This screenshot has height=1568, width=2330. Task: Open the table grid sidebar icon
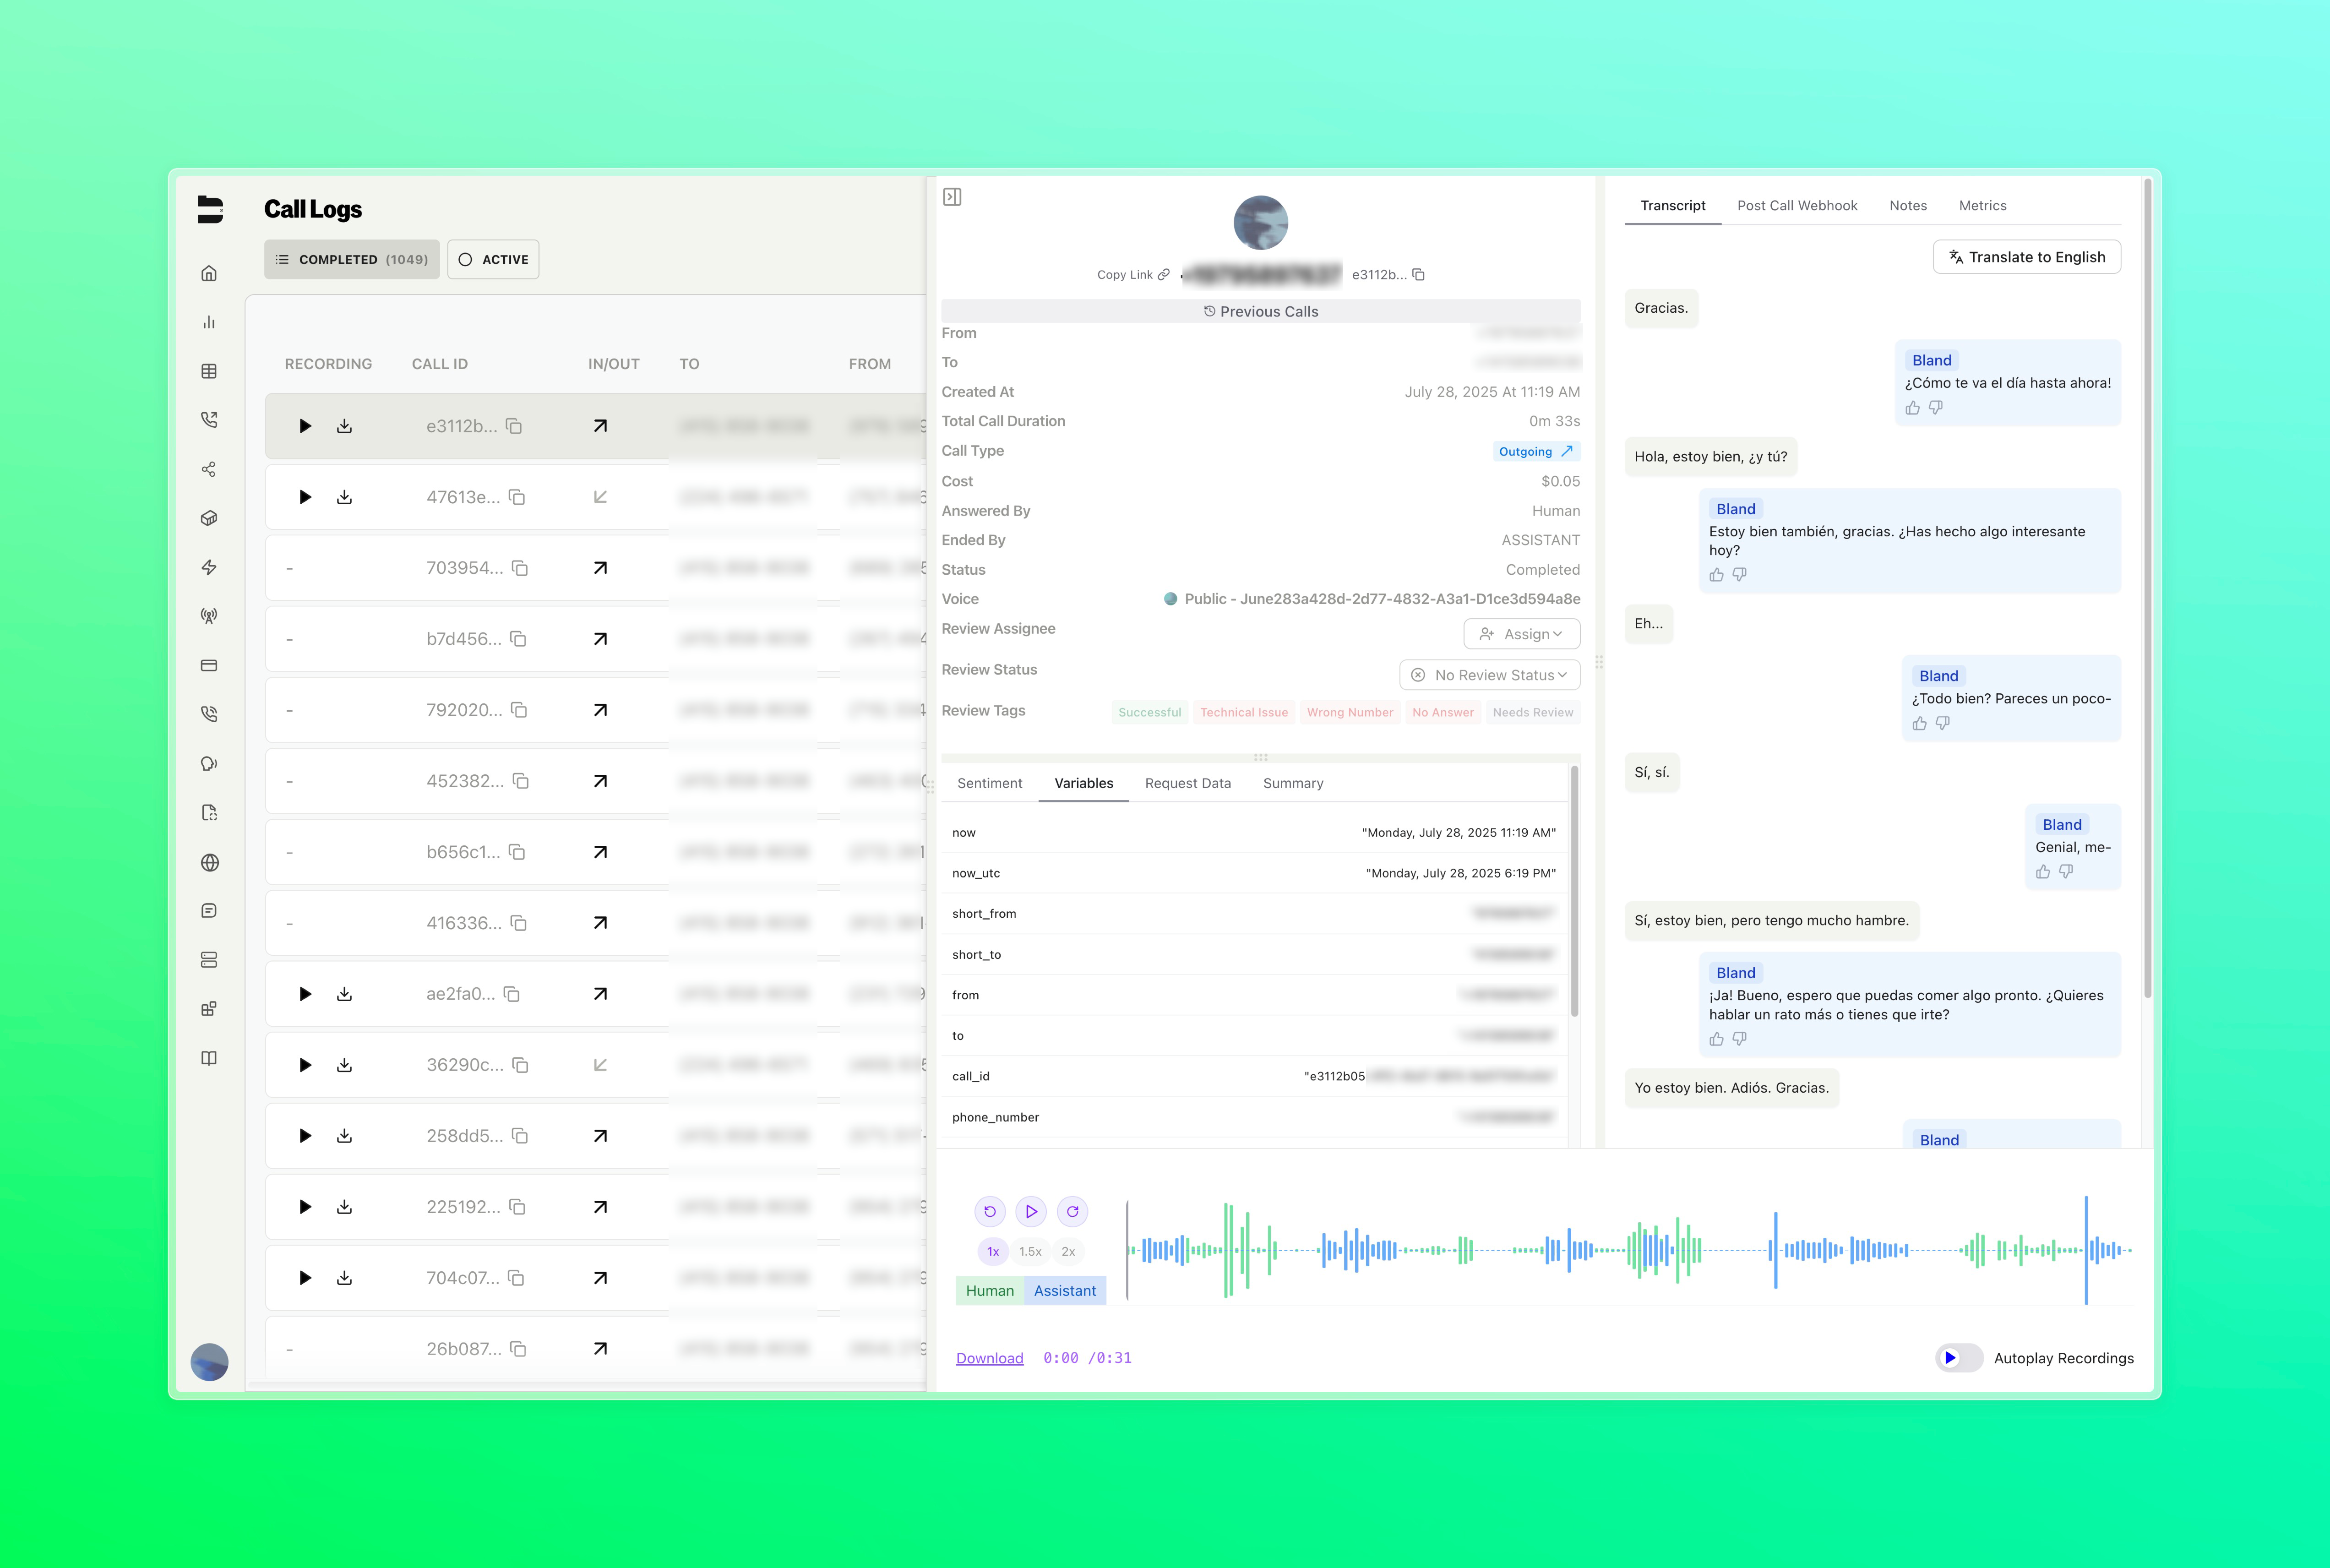coord(209,371)
